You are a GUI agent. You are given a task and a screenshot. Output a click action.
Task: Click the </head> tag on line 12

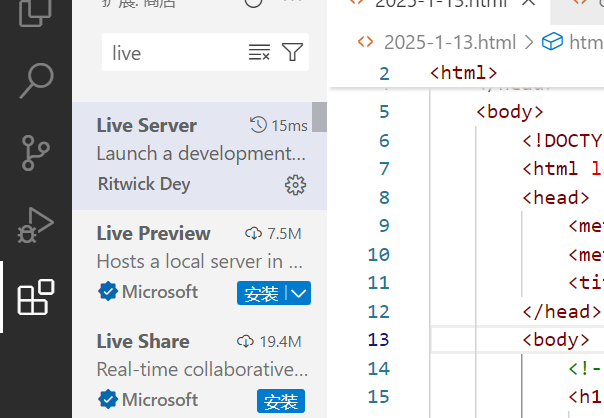(x=562, y=311)
